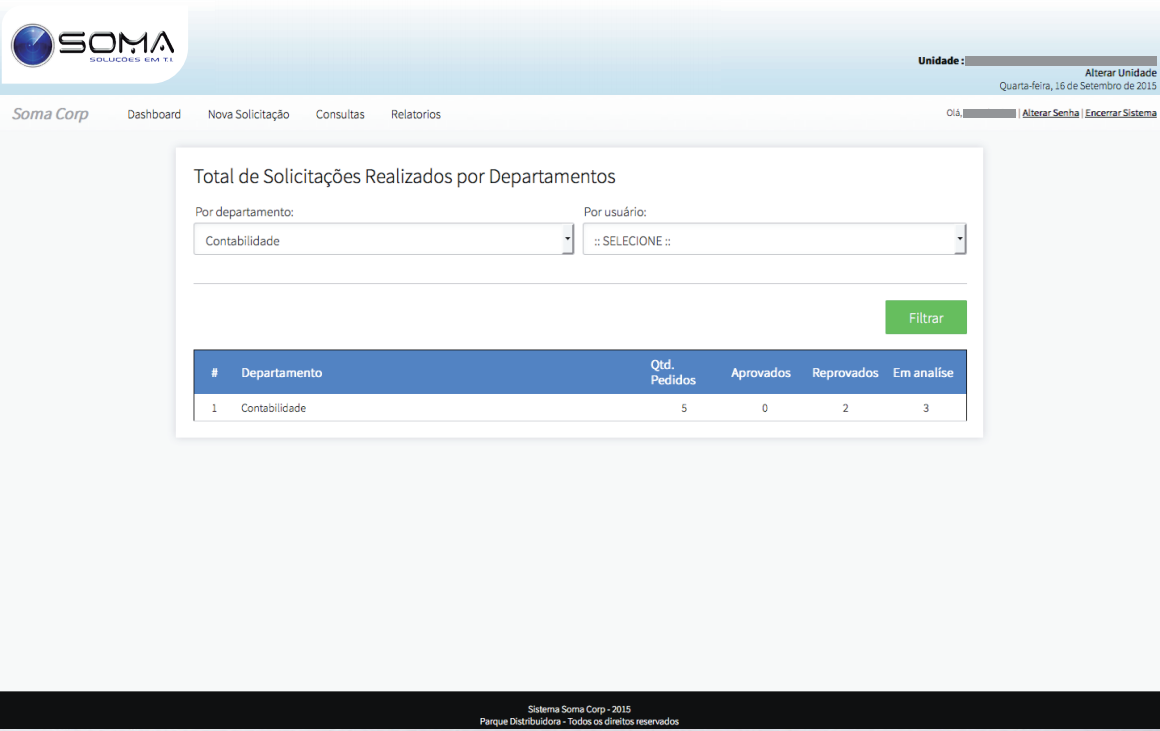Screen dimensions: 1160x731
Task: Click the Aprovados column header
Action: (x=760, y=373)
